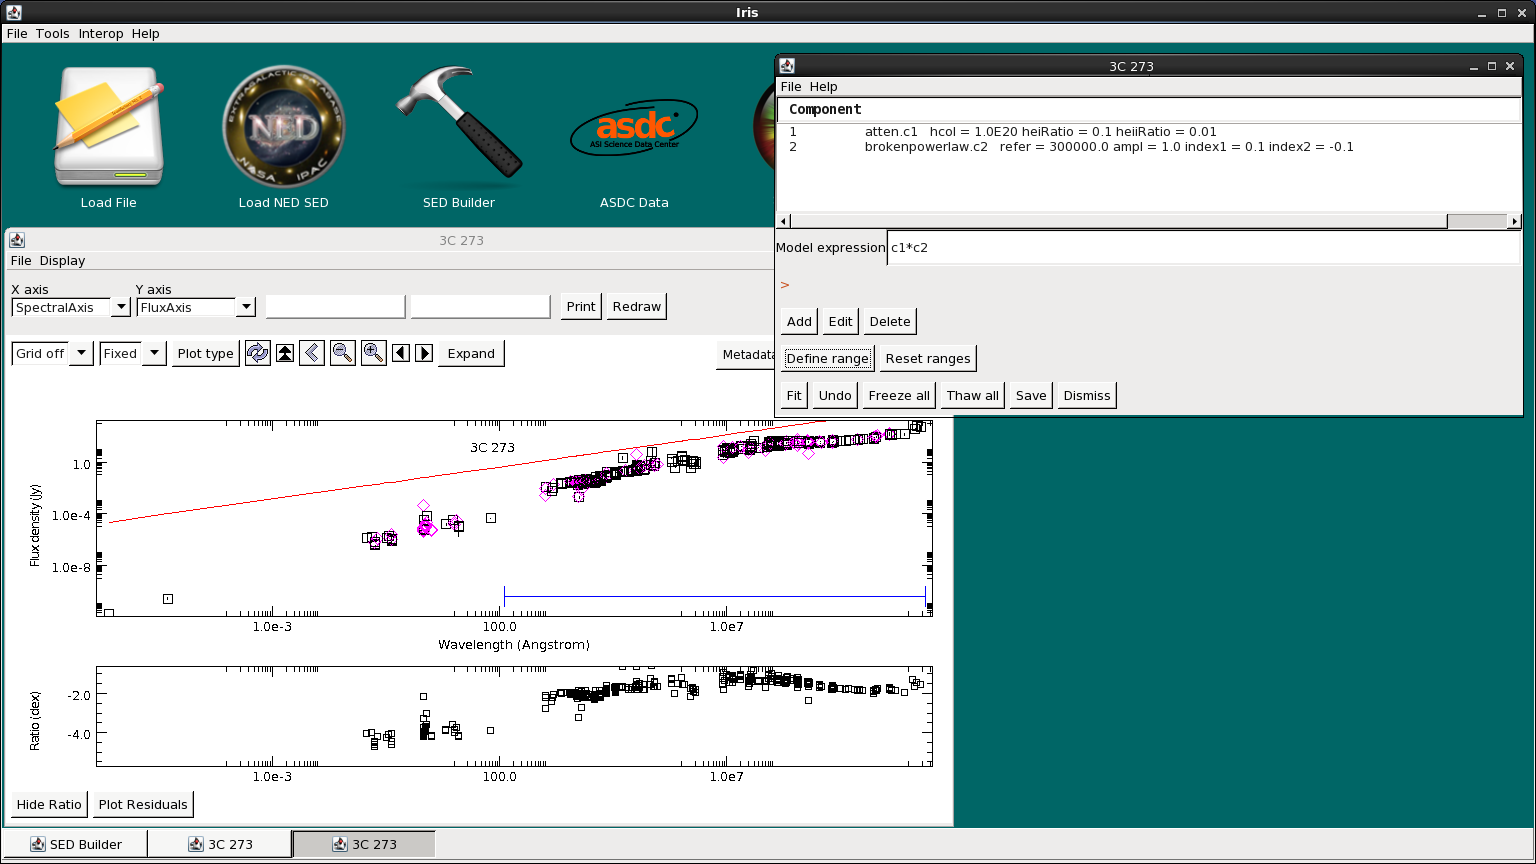Screen dimensions: 1536x864
Task: Click the Model expression input field
Action: tap(1203, 247)
